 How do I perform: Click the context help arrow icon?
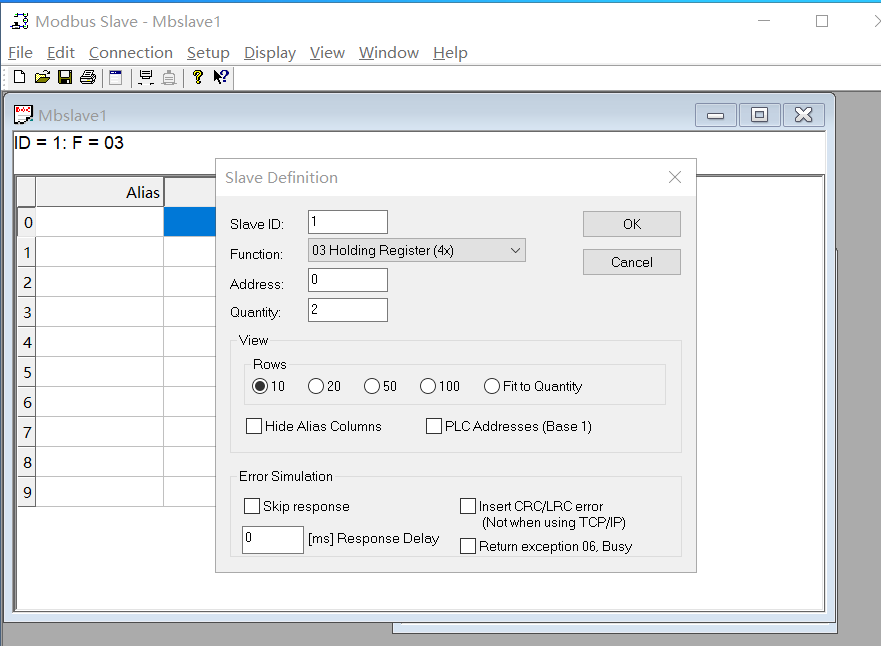(x=221, y=77)
